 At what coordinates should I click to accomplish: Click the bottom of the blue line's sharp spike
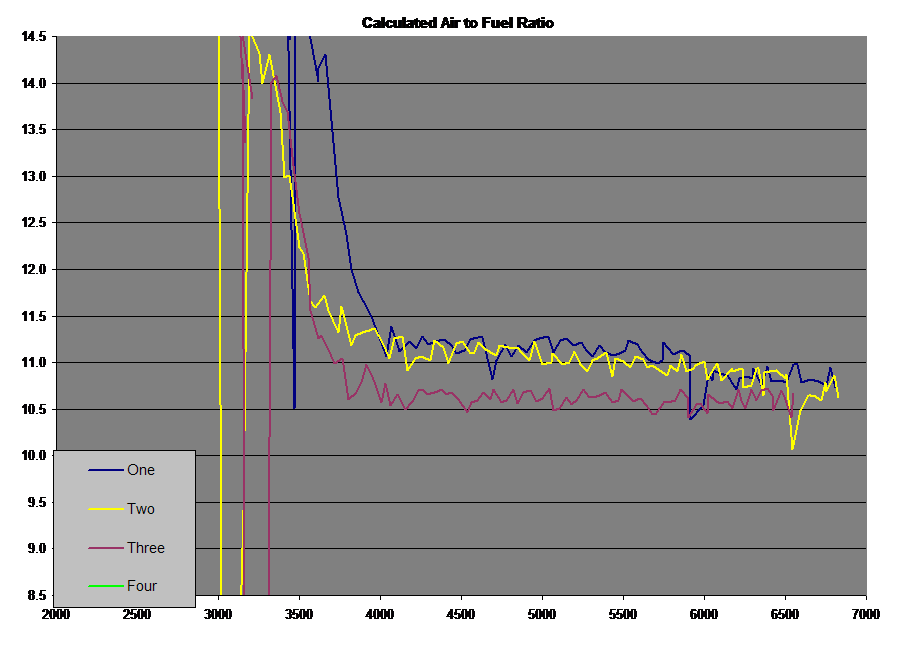[294, 407]
